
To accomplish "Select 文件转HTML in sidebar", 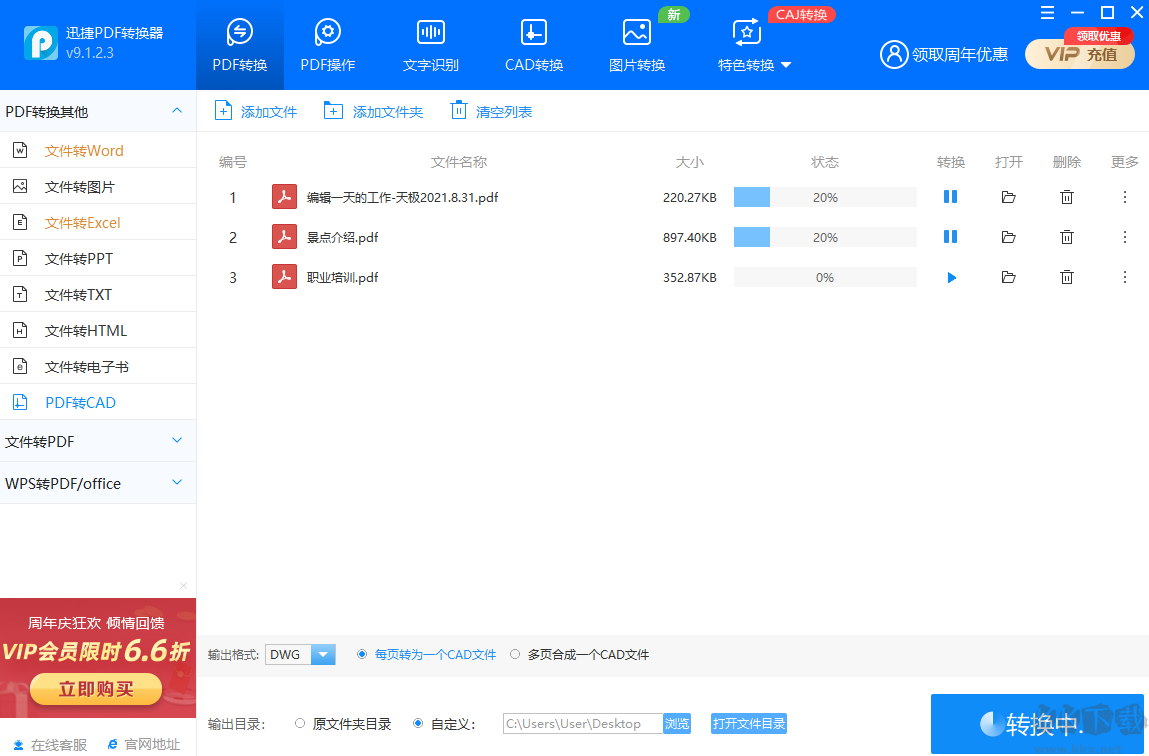I will pyautogui.click(x=98, y=330).
